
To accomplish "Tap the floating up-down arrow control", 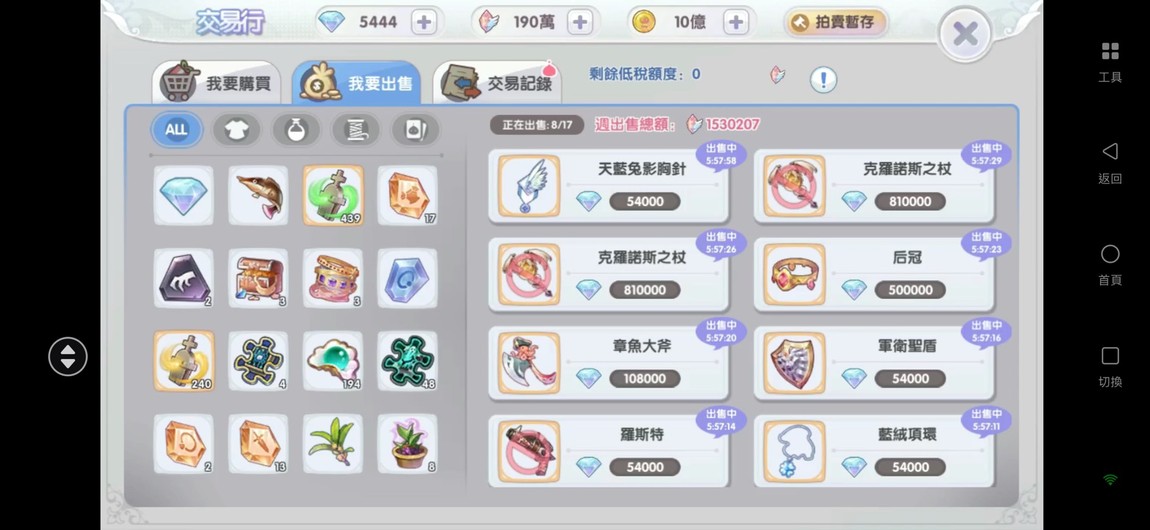I will click(x=68, y=357).
